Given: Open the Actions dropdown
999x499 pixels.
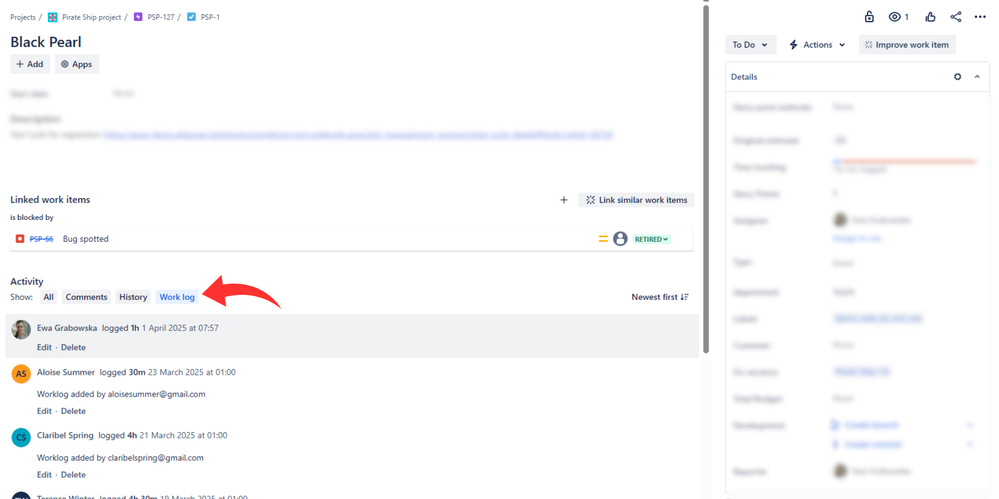Looking at the screenshot, I should pyautogui.click(x=817, y=45).
